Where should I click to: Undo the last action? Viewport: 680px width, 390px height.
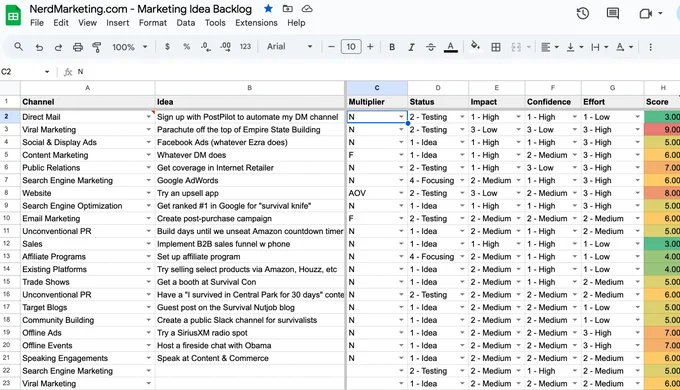(x=39, y=47)
